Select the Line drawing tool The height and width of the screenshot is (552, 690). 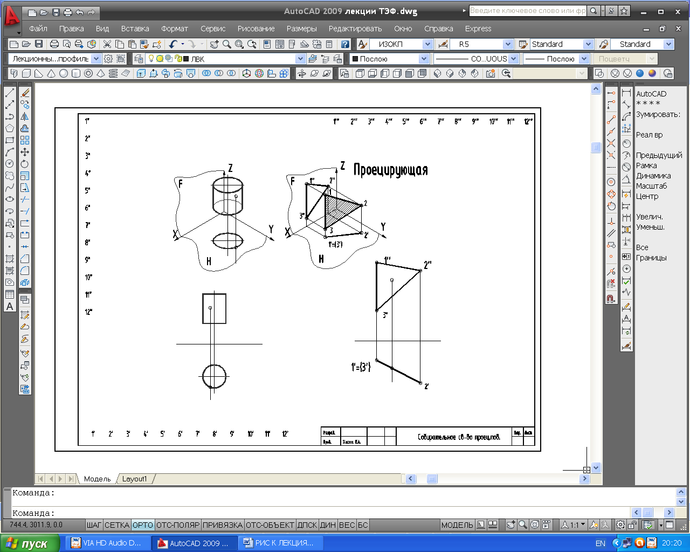click(9, 93)
